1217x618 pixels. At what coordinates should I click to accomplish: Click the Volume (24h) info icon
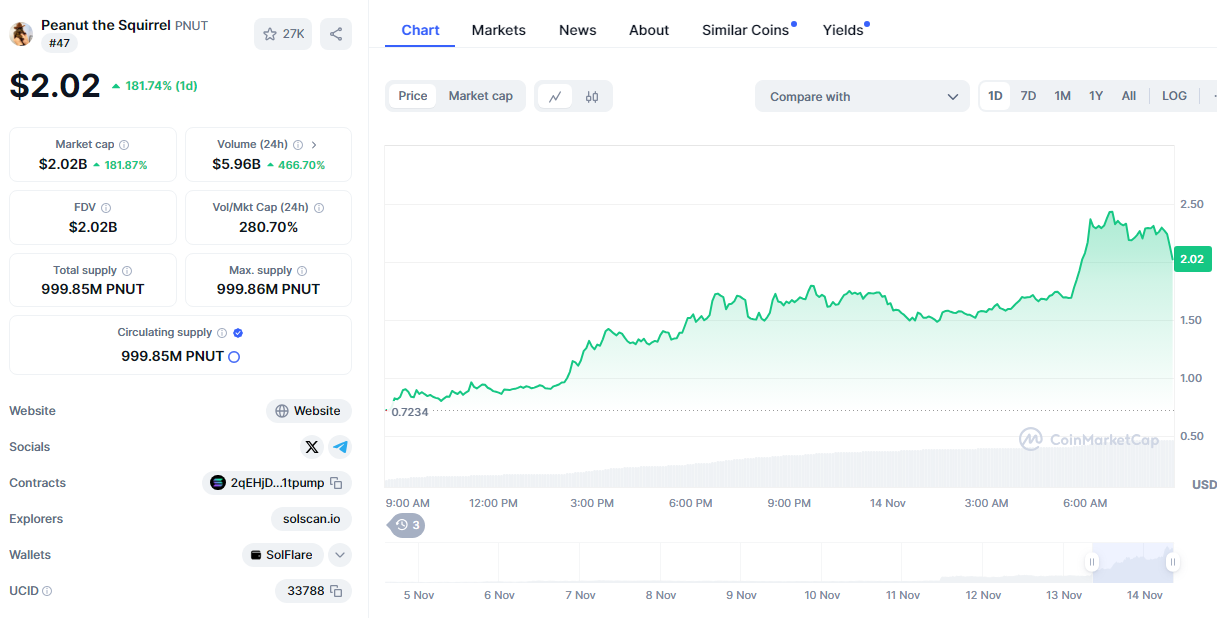(x=298, y=145)
